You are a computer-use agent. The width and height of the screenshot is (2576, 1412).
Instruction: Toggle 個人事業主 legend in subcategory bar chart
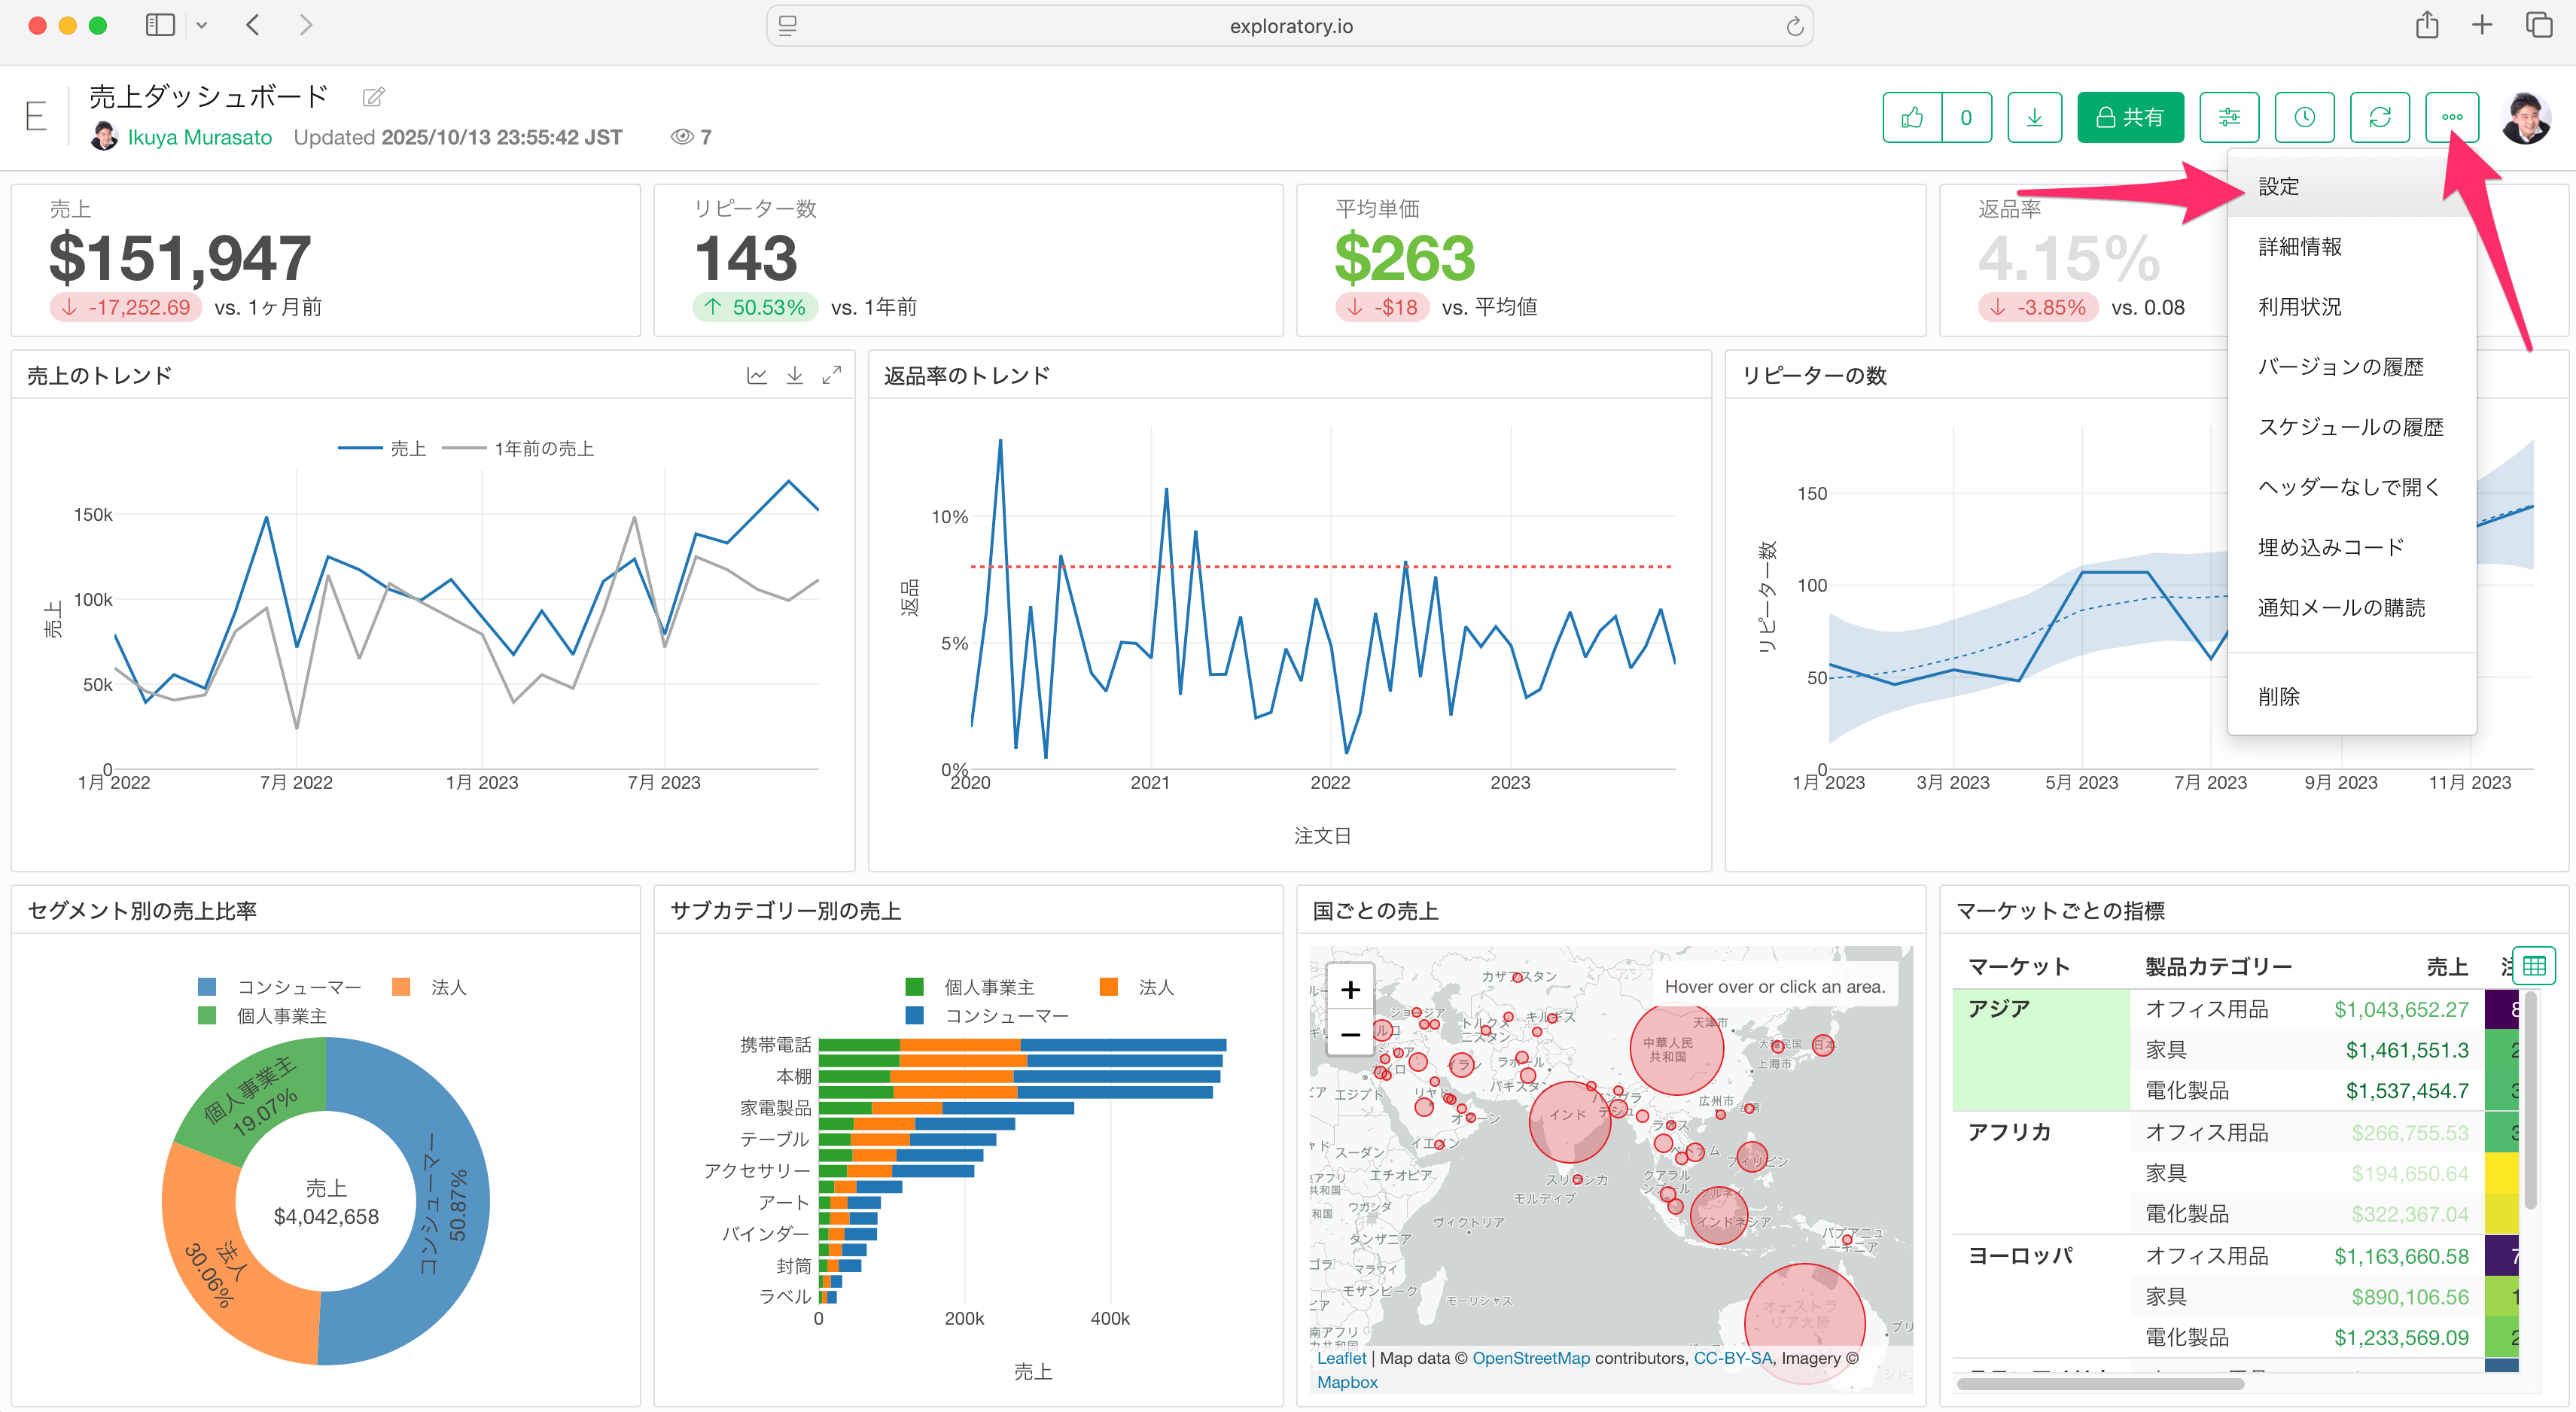[988, 987]
